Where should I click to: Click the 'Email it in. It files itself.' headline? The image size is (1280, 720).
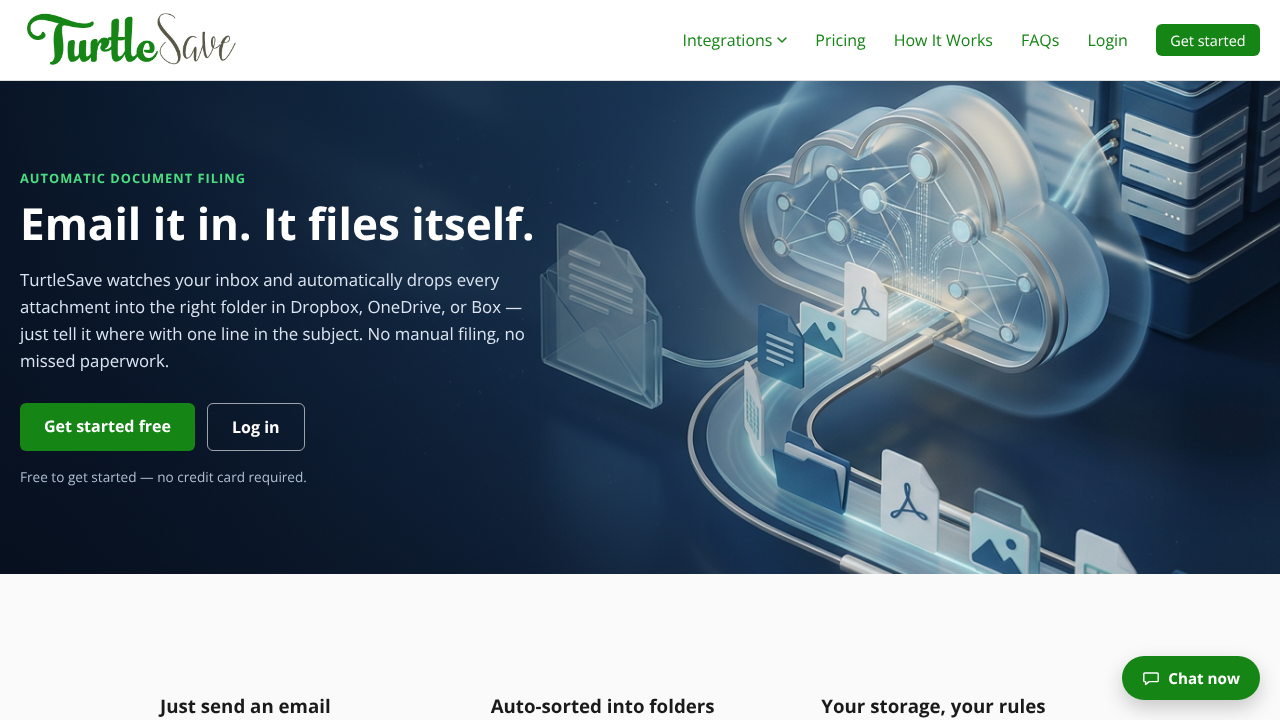coord(277,224)
